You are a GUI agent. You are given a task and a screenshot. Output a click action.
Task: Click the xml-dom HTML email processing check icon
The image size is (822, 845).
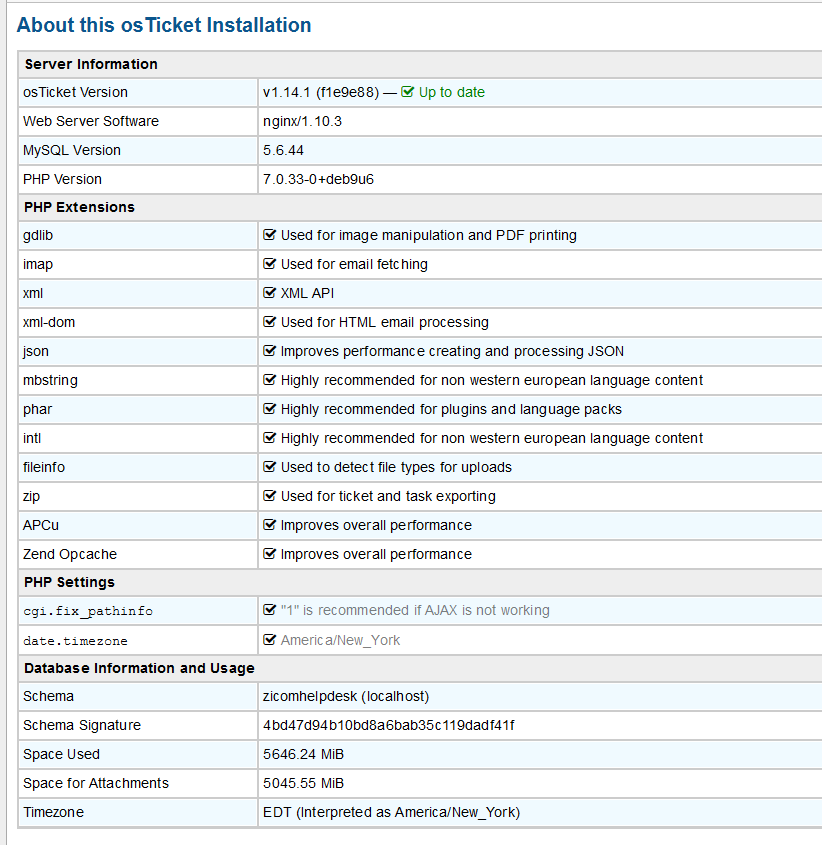coord(269,322)
